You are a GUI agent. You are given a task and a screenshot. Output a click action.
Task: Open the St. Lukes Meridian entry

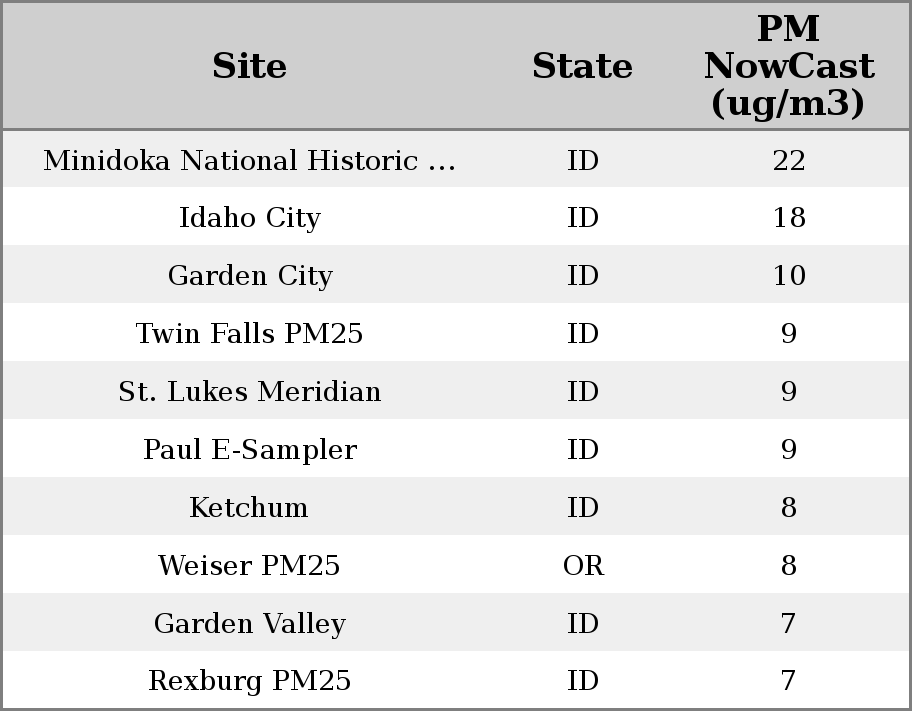(249, 392)
